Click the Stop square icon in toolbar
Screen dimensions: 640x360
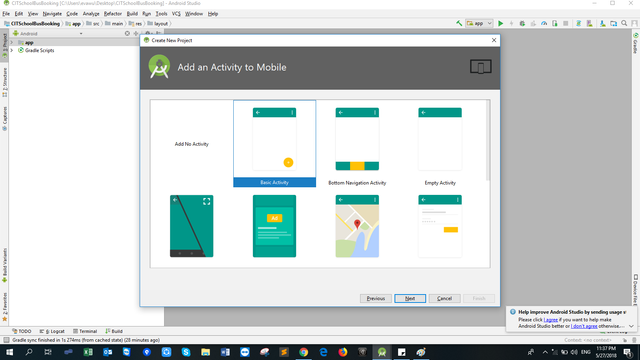[566, 23]
